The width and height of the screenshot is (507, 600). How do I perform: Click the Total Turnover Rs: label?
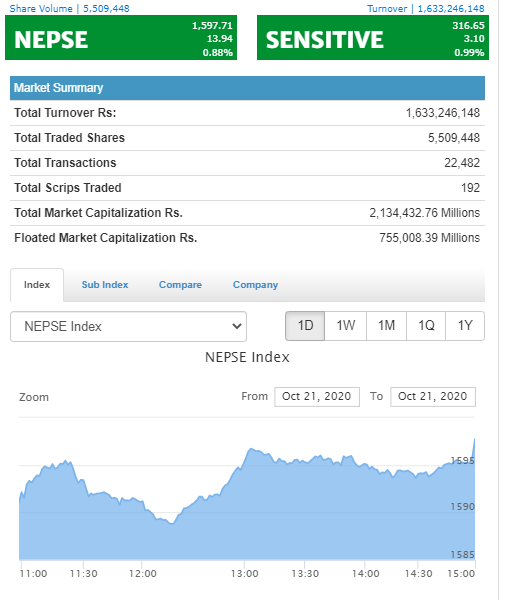coord(65,113)
